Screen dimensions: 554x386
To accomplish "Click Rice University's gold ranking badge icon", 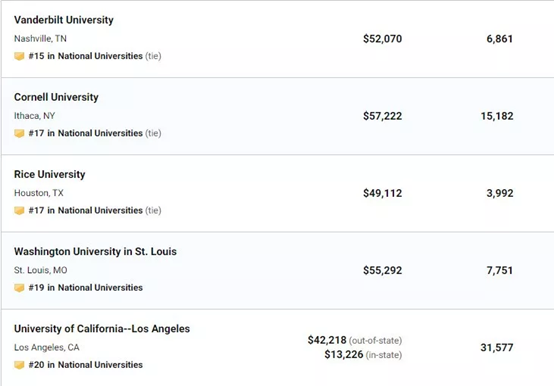I will pyautogui.click(x=19, y=211).
